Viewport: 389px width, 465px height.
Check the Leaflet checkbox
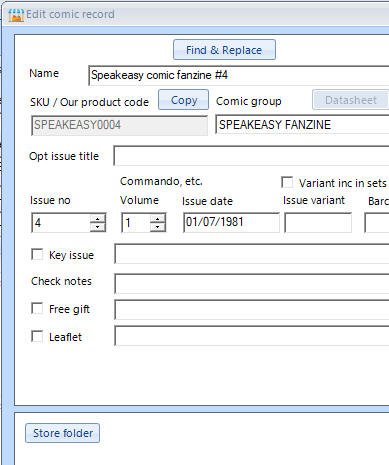click(x=37, y=336)
